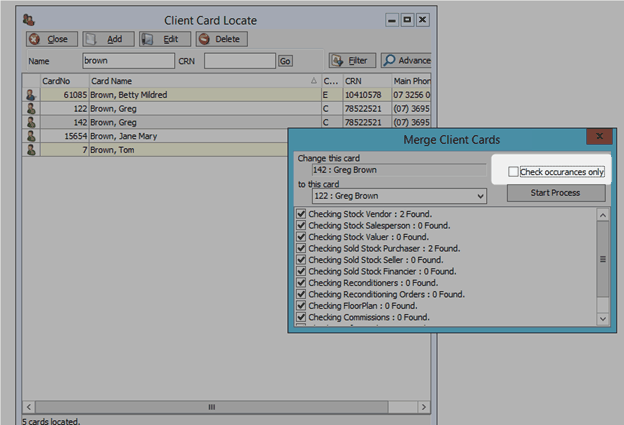This screenshot has width=624, height=425.
Task: Click the merge checklist vertical scrollbar thumb
Action: pos(603,259)
